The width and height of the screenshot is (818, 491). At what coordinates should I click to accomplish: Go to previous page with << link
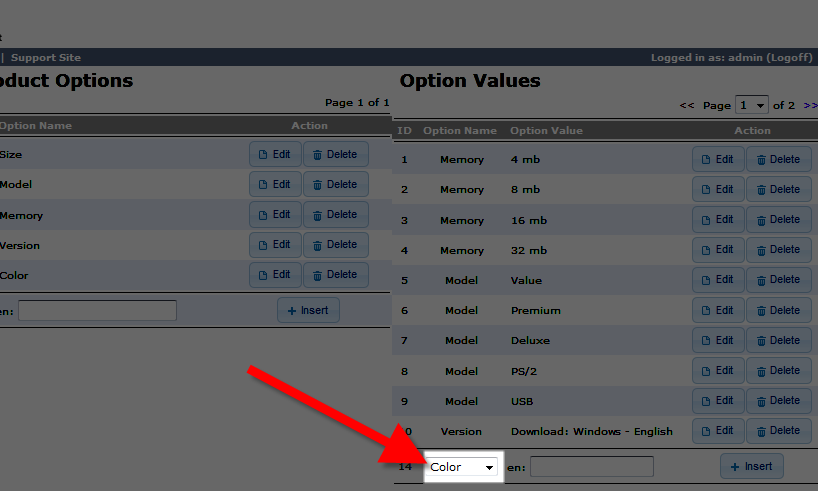tap(687, 106)
